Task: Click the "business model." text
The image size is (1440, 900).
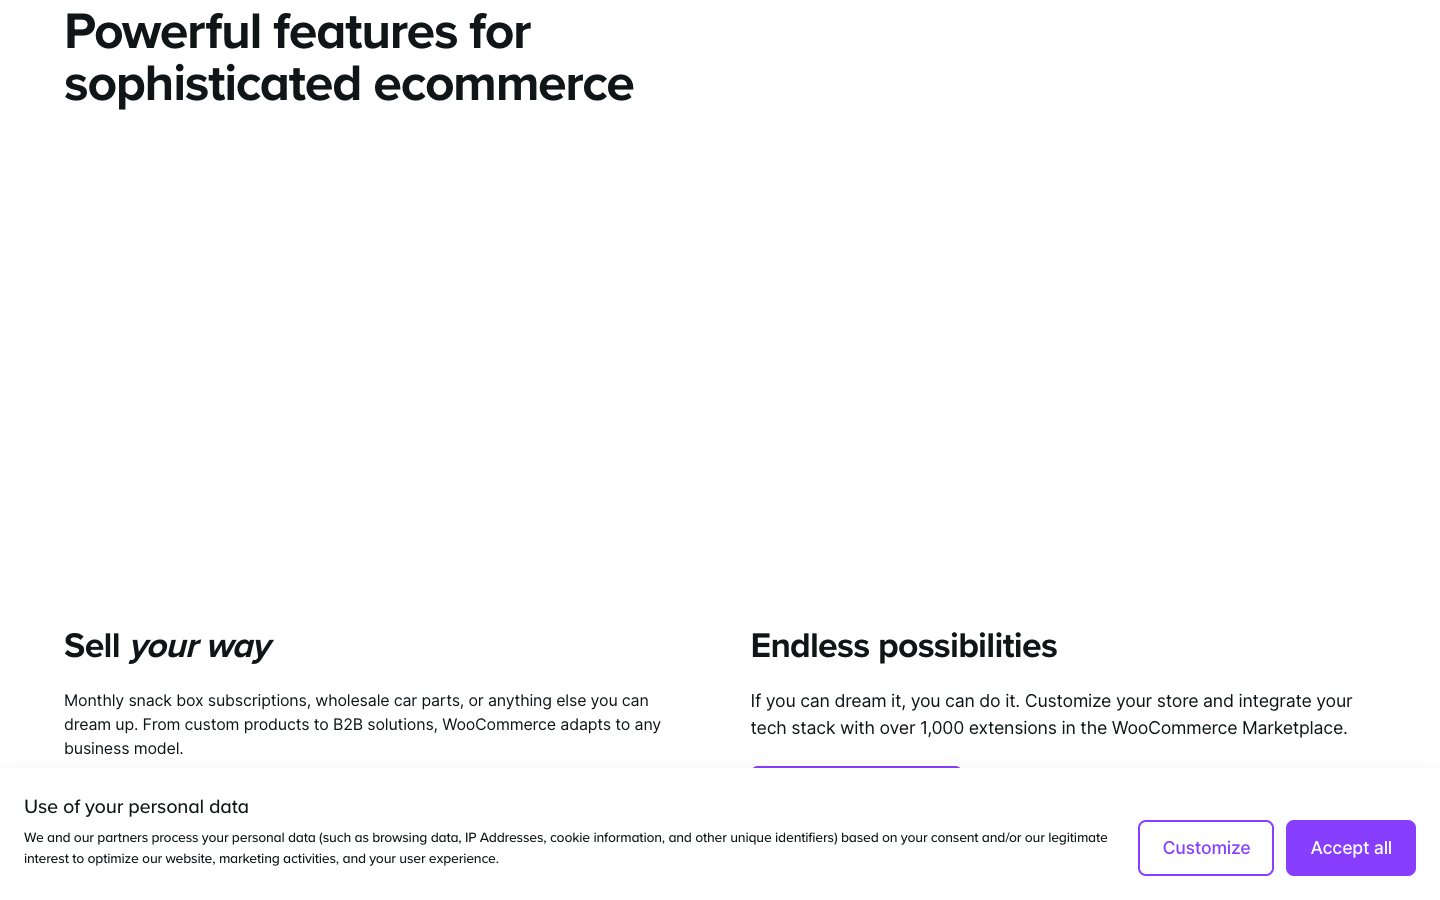Action: point(123,748)
